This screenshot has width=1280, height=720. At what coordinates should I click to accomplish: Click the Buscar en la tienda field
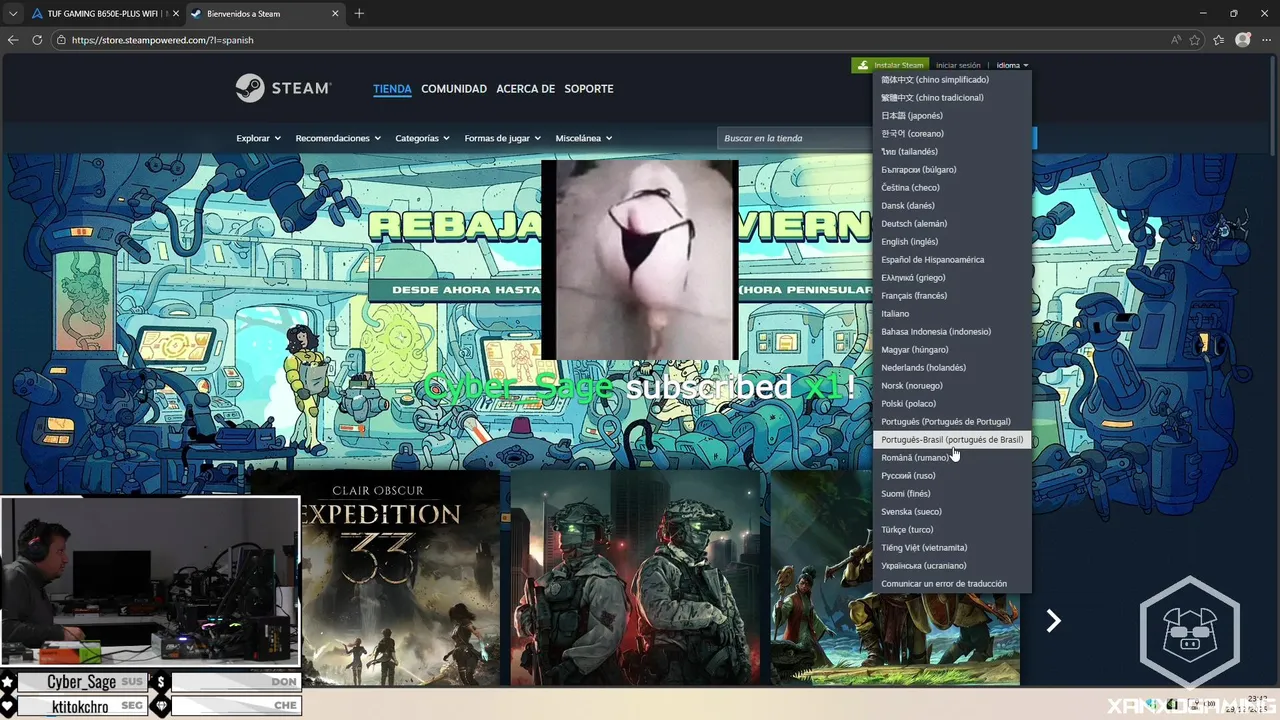pyautogui.click(x=795, y=138)
